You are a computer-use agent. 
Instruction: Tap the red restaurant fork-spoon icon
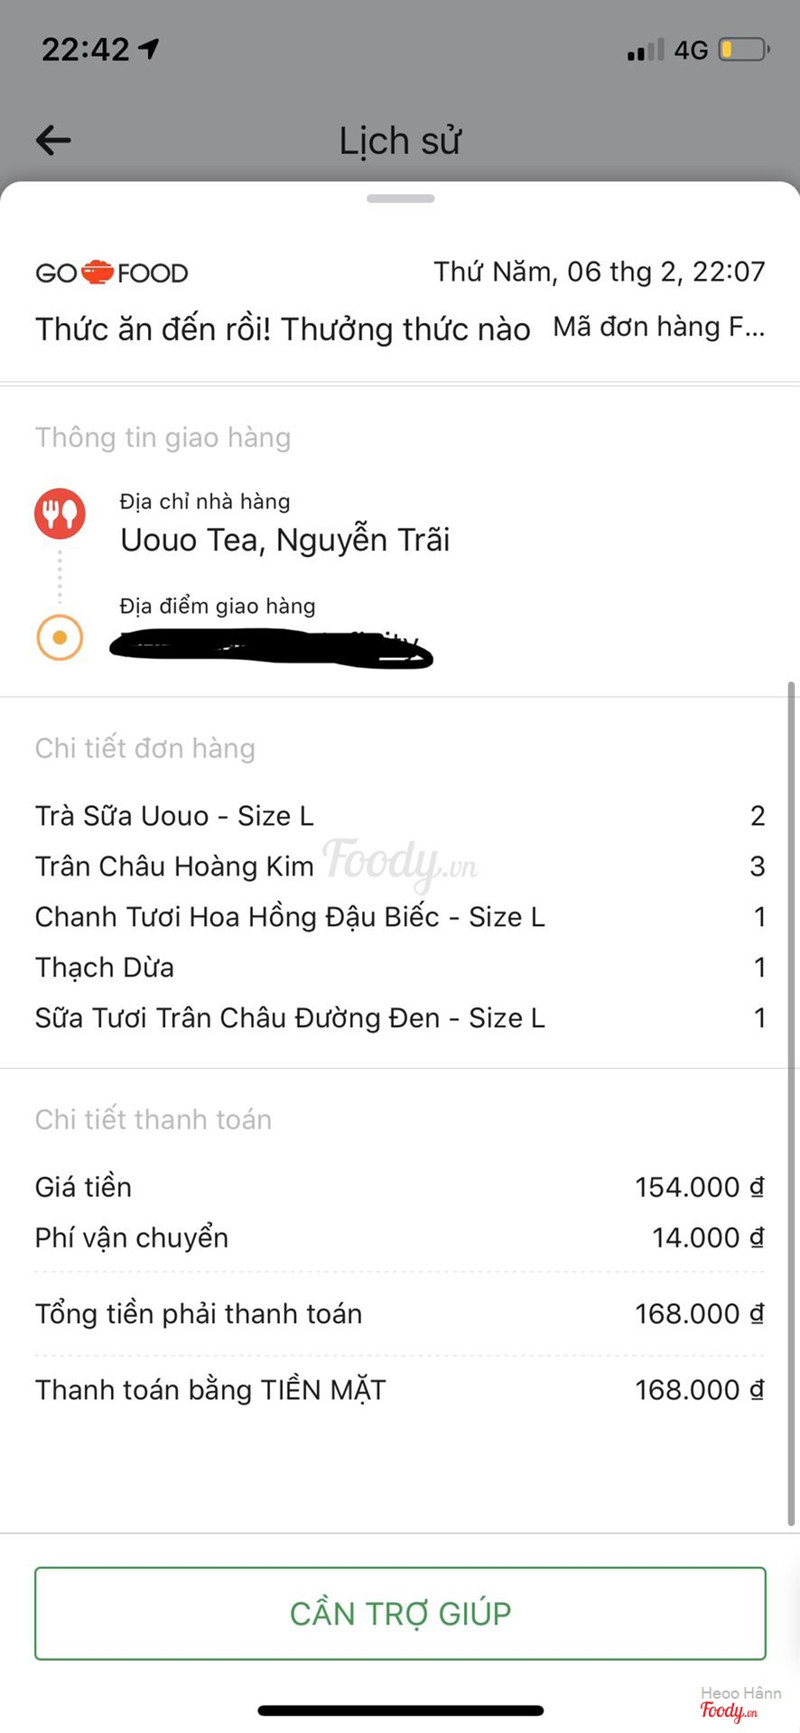[x=60, y=514]
